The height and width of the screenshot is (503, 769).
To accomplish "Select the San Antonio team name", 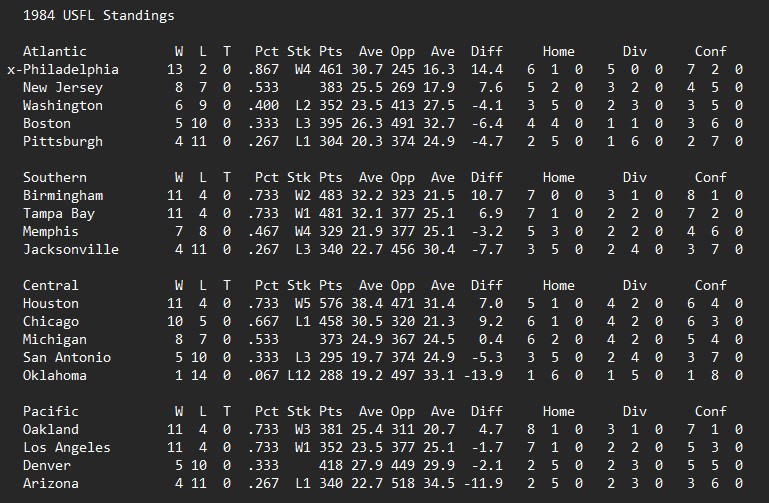I will [66, 357].
